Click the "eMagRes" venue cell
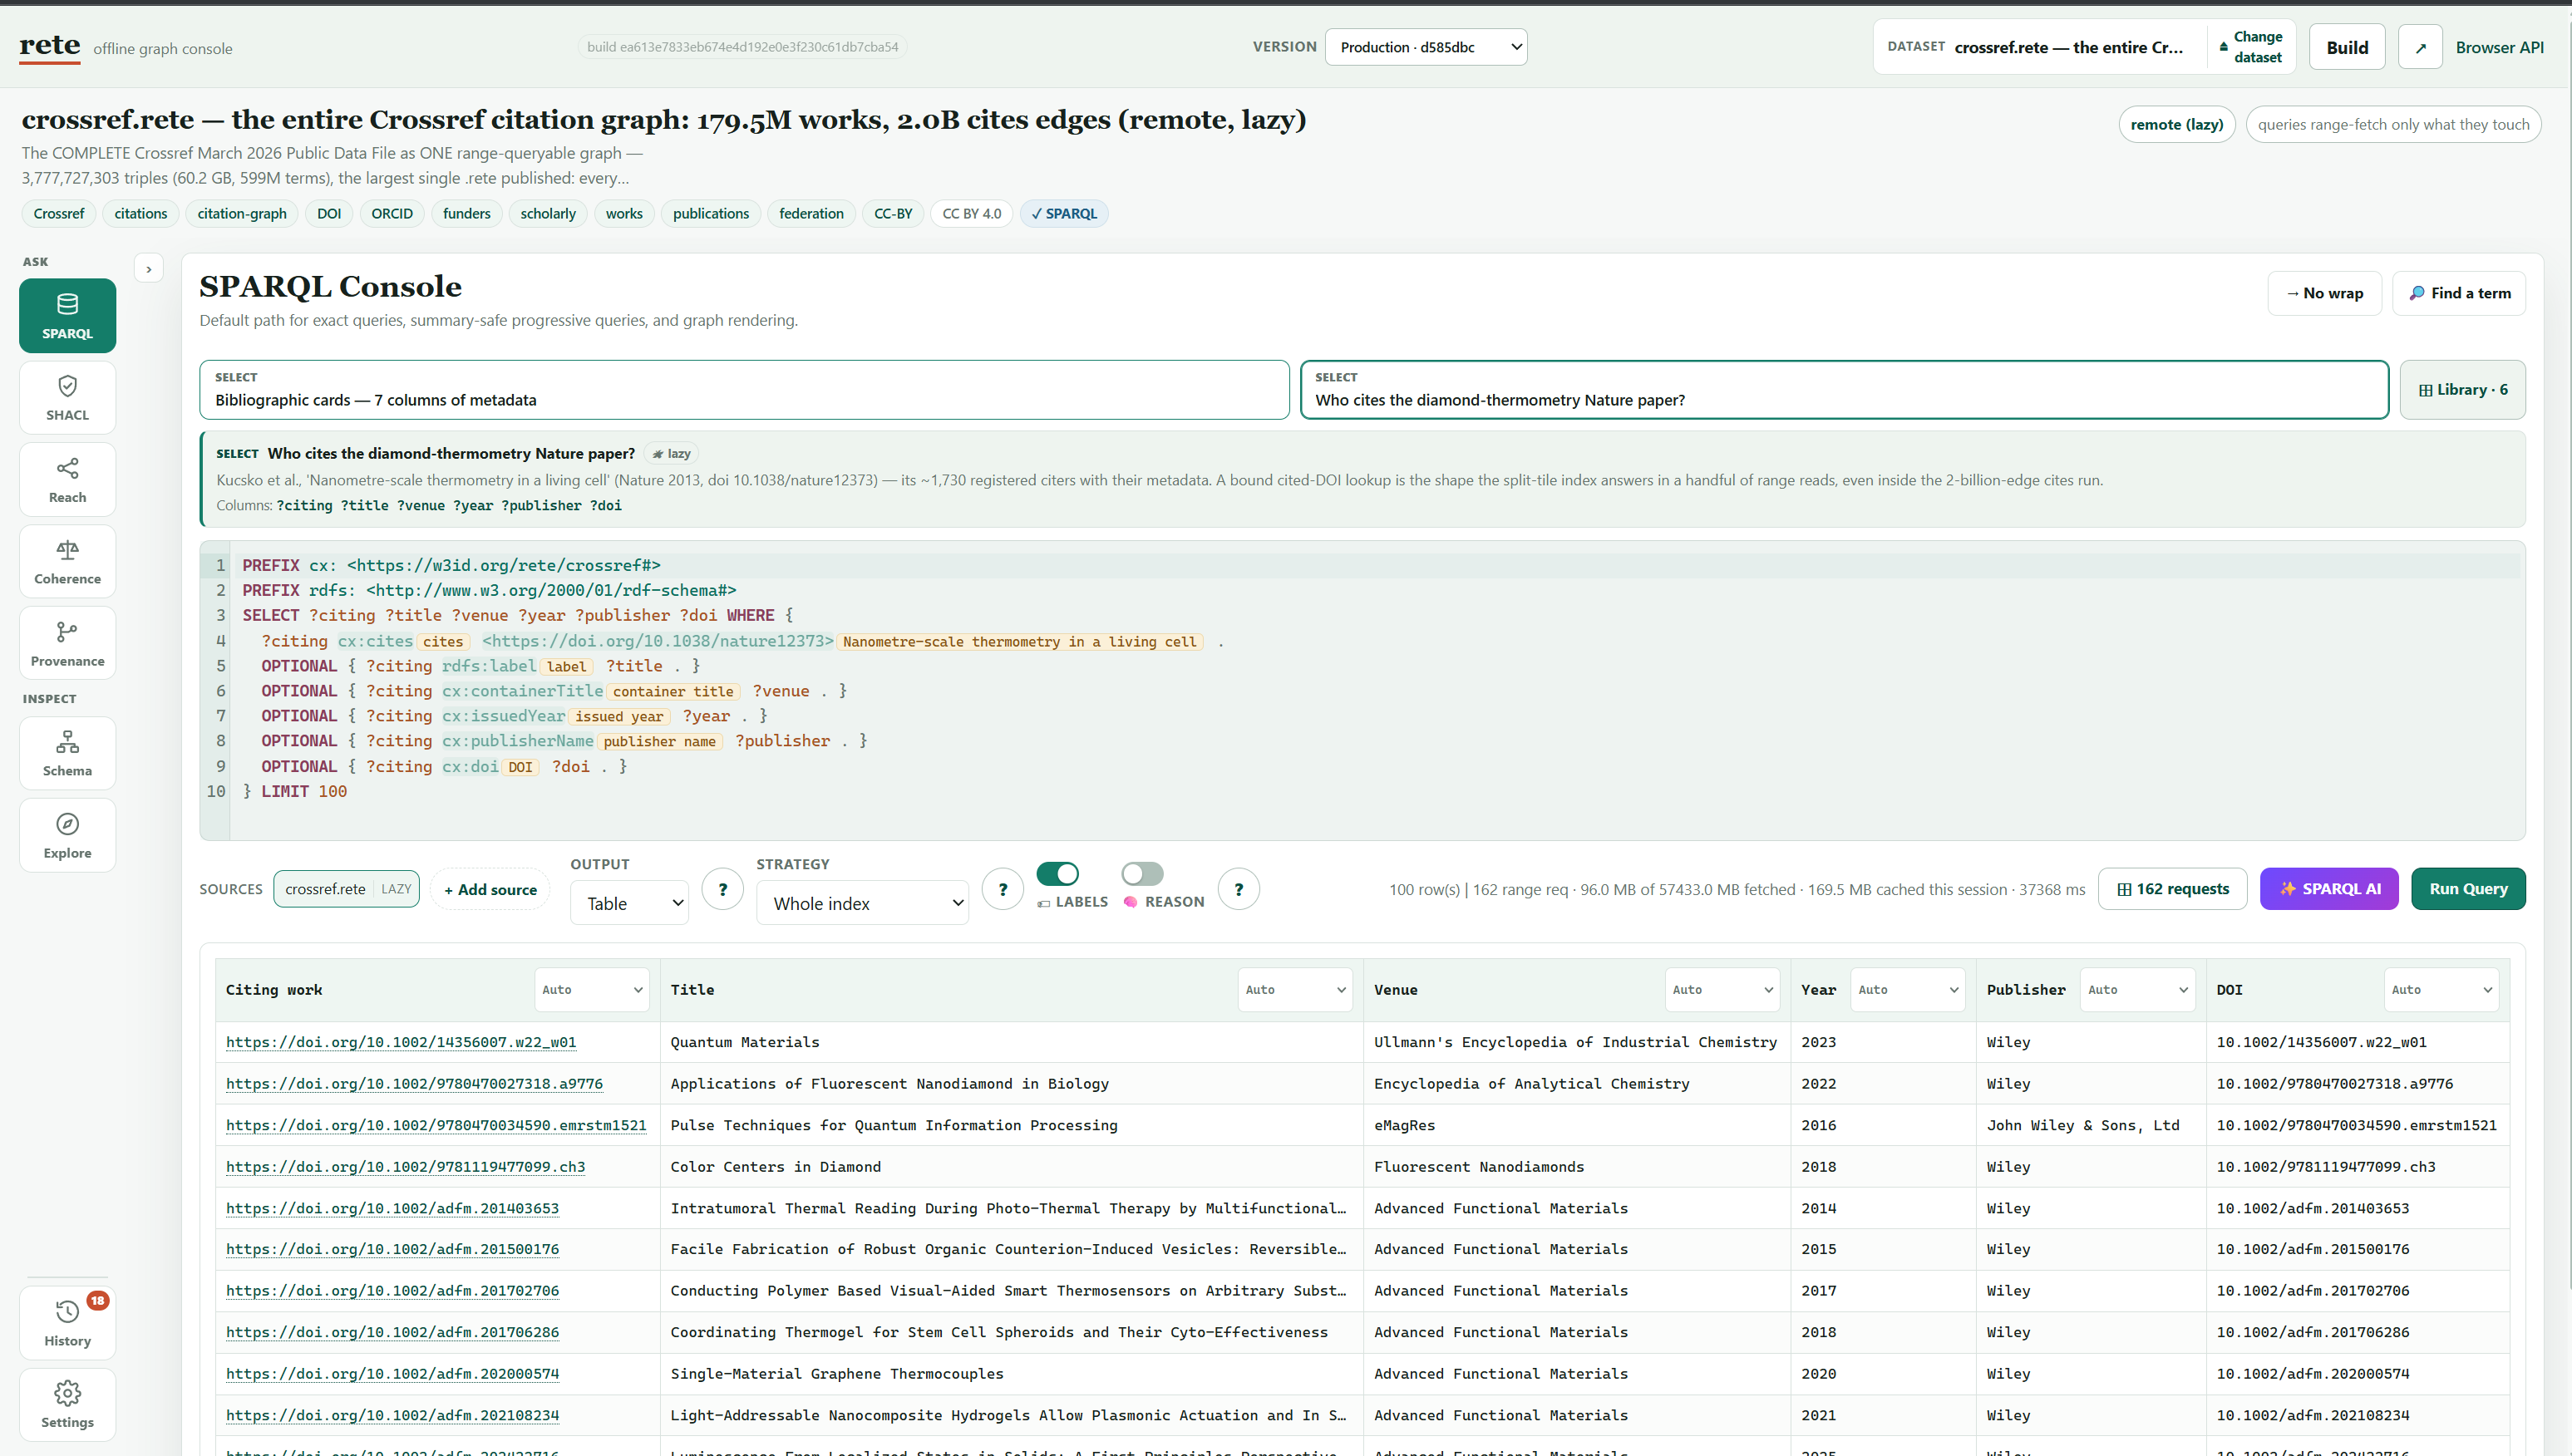Screen dimensions: 2572x1456 [x=1404, y=1125]
